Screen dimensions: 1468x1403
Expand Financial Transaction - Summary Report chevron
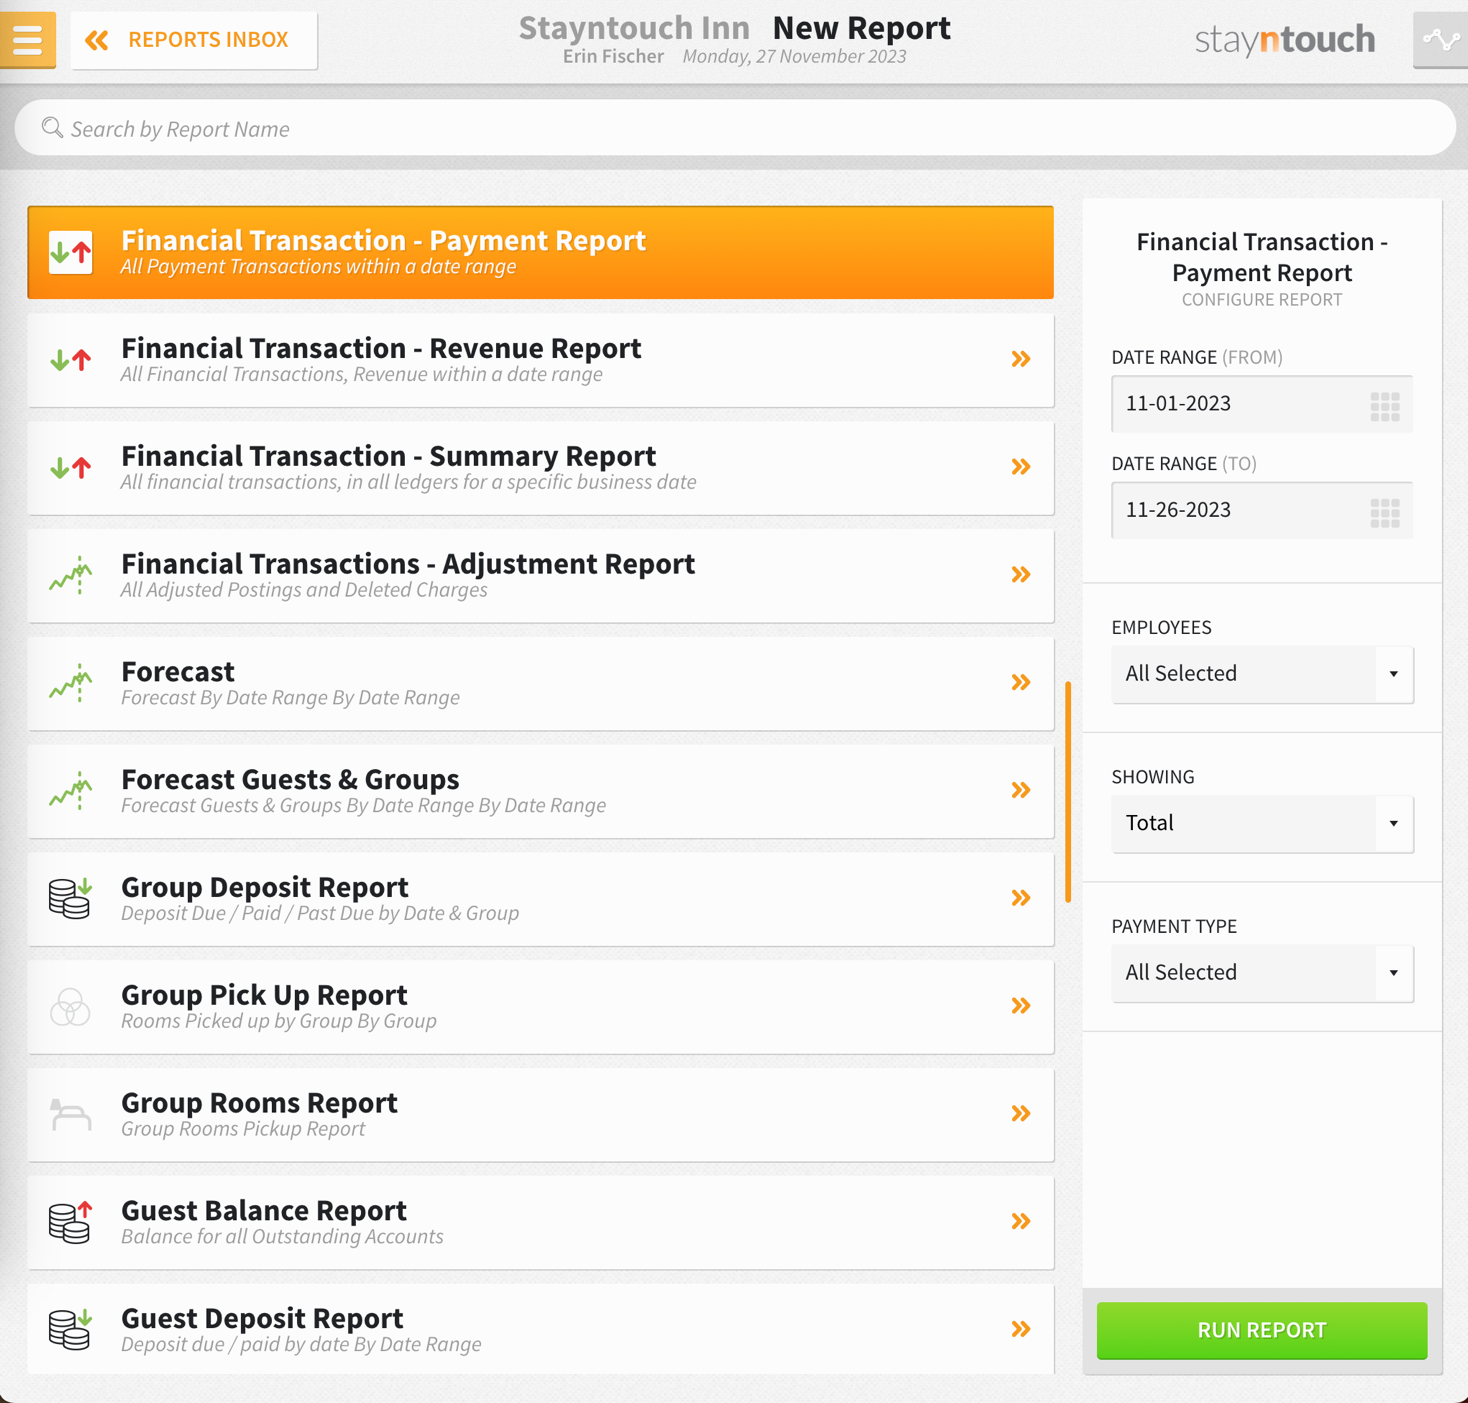point(1020,467)
